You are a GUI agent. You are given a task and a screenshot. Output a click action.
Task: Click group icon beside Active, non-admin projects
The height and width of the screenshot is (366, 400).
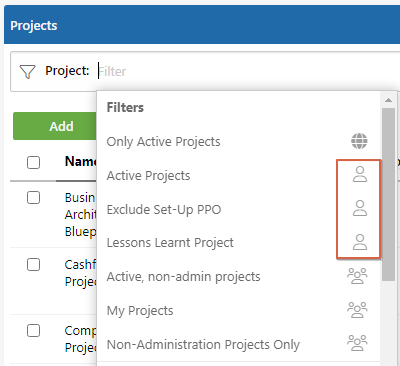pos(357,276)
